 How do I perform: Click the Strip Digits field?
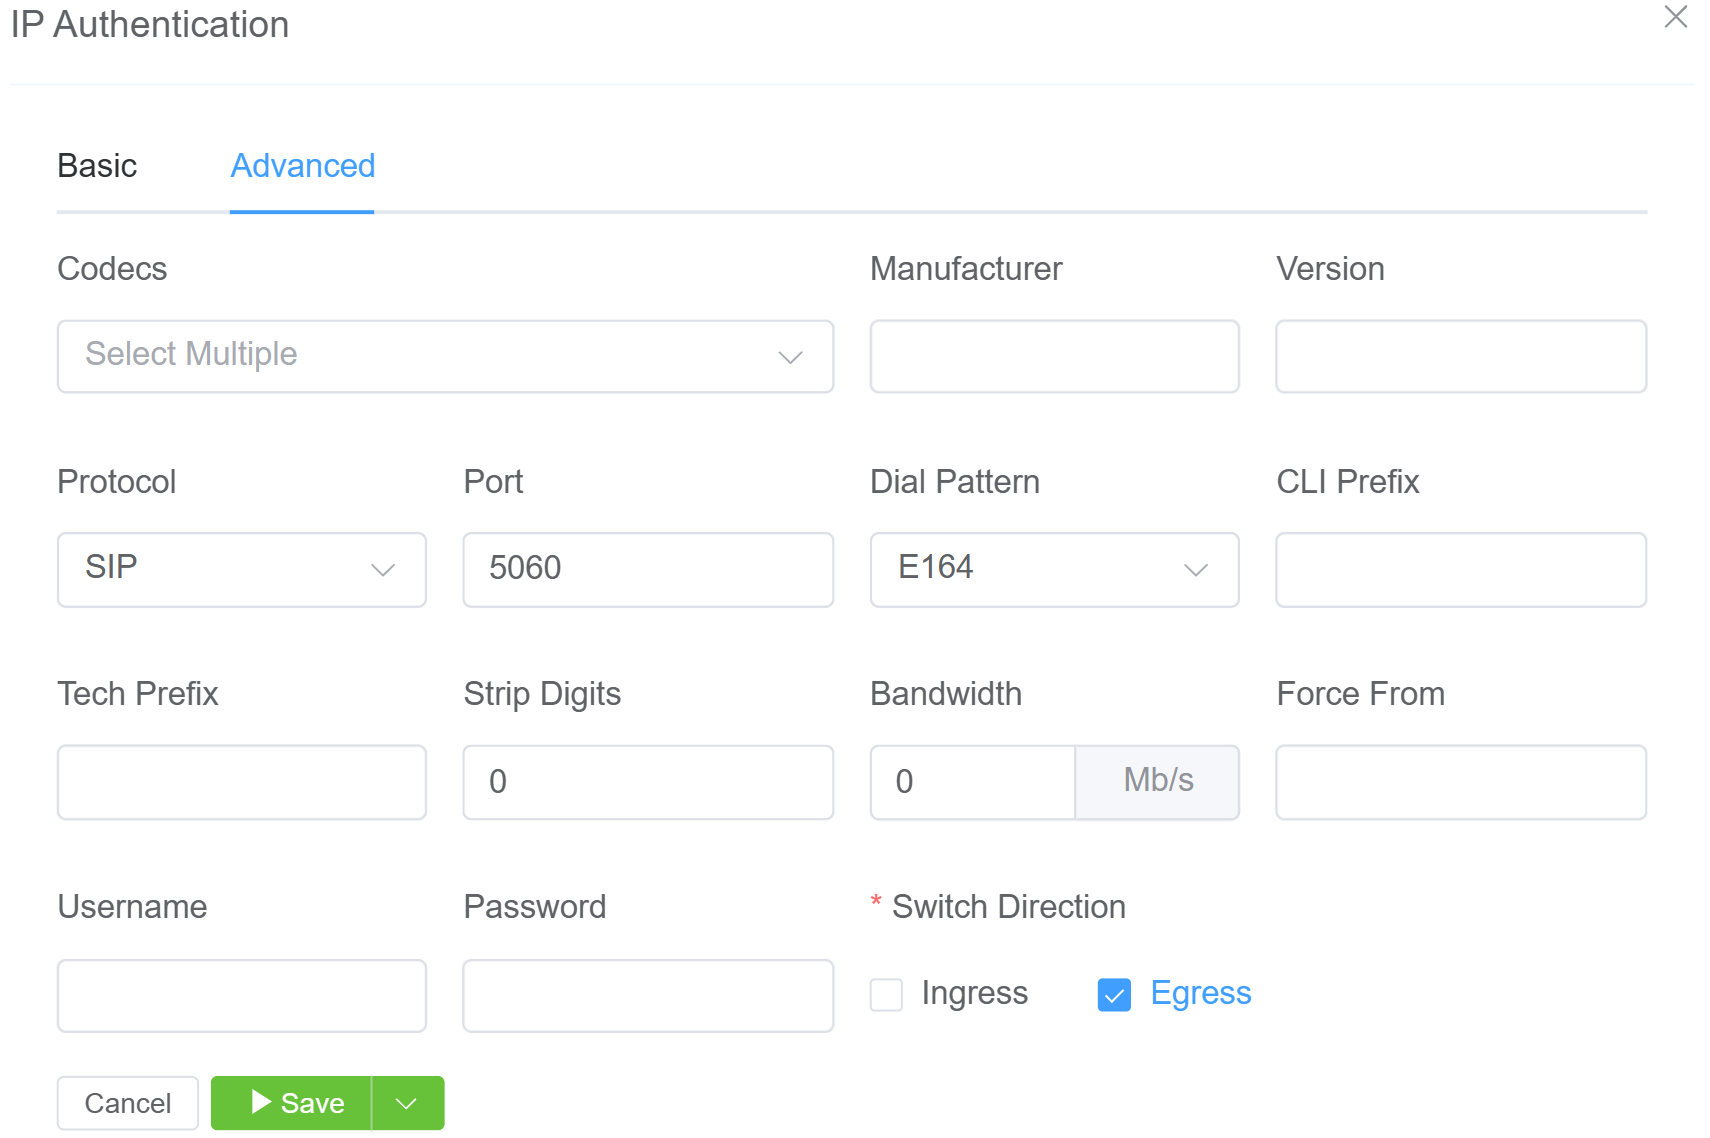pos(648,782)
